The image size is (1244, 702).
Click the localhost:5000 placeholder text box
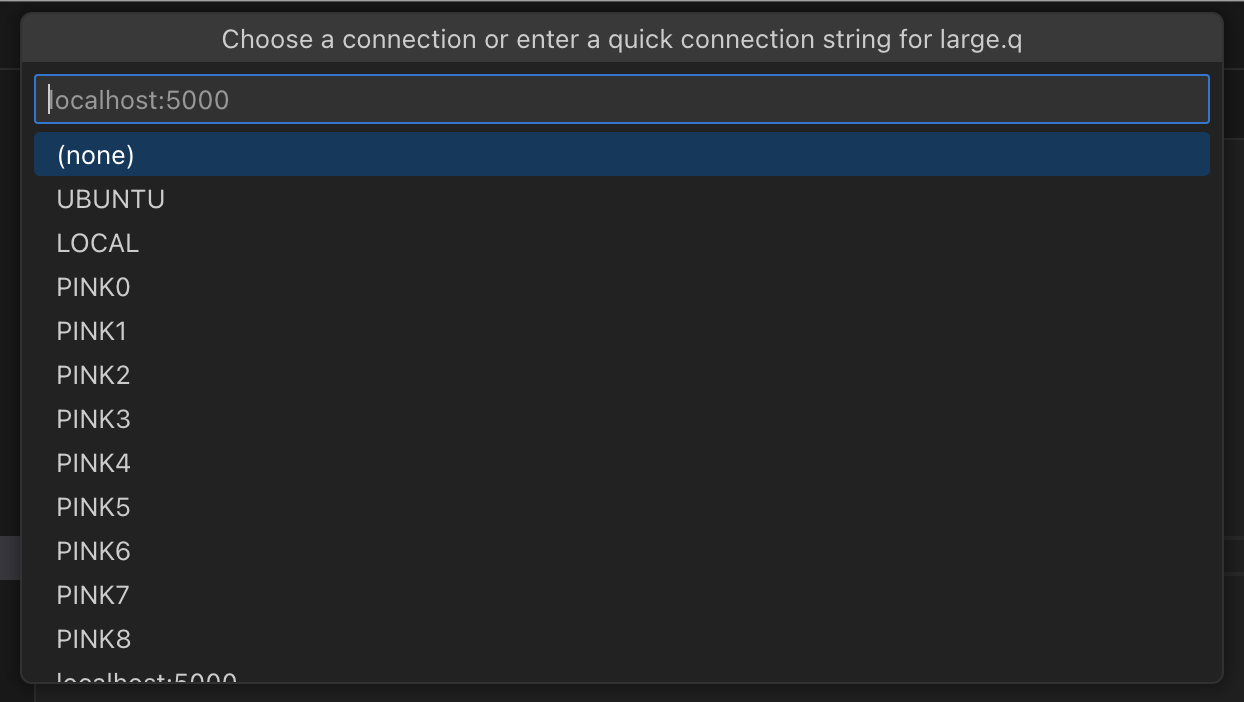point(620,99)
